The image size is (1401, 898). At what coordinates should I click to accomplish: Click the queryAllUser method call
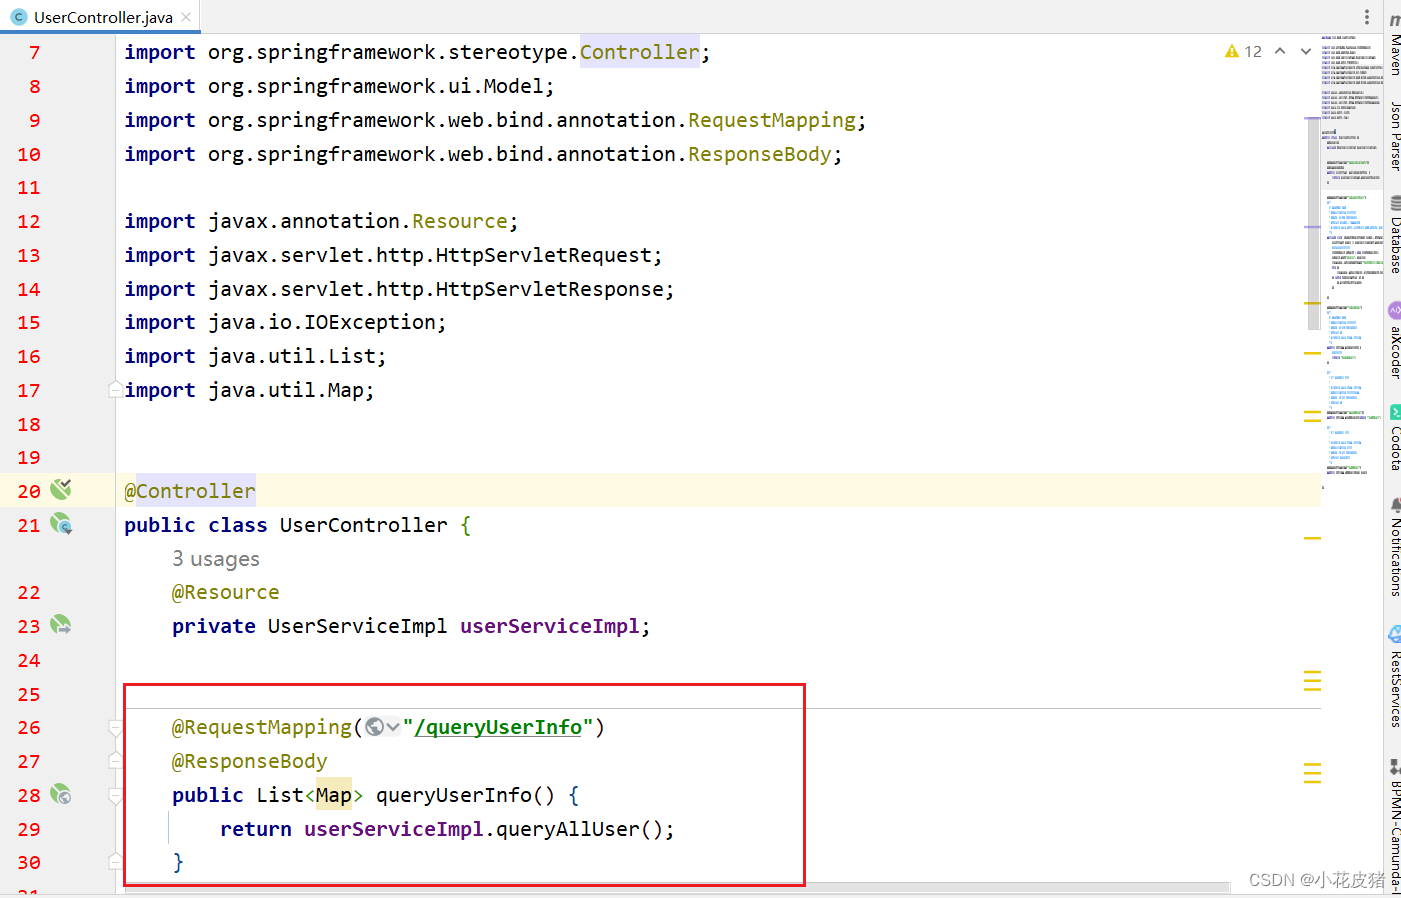[568, 829]
